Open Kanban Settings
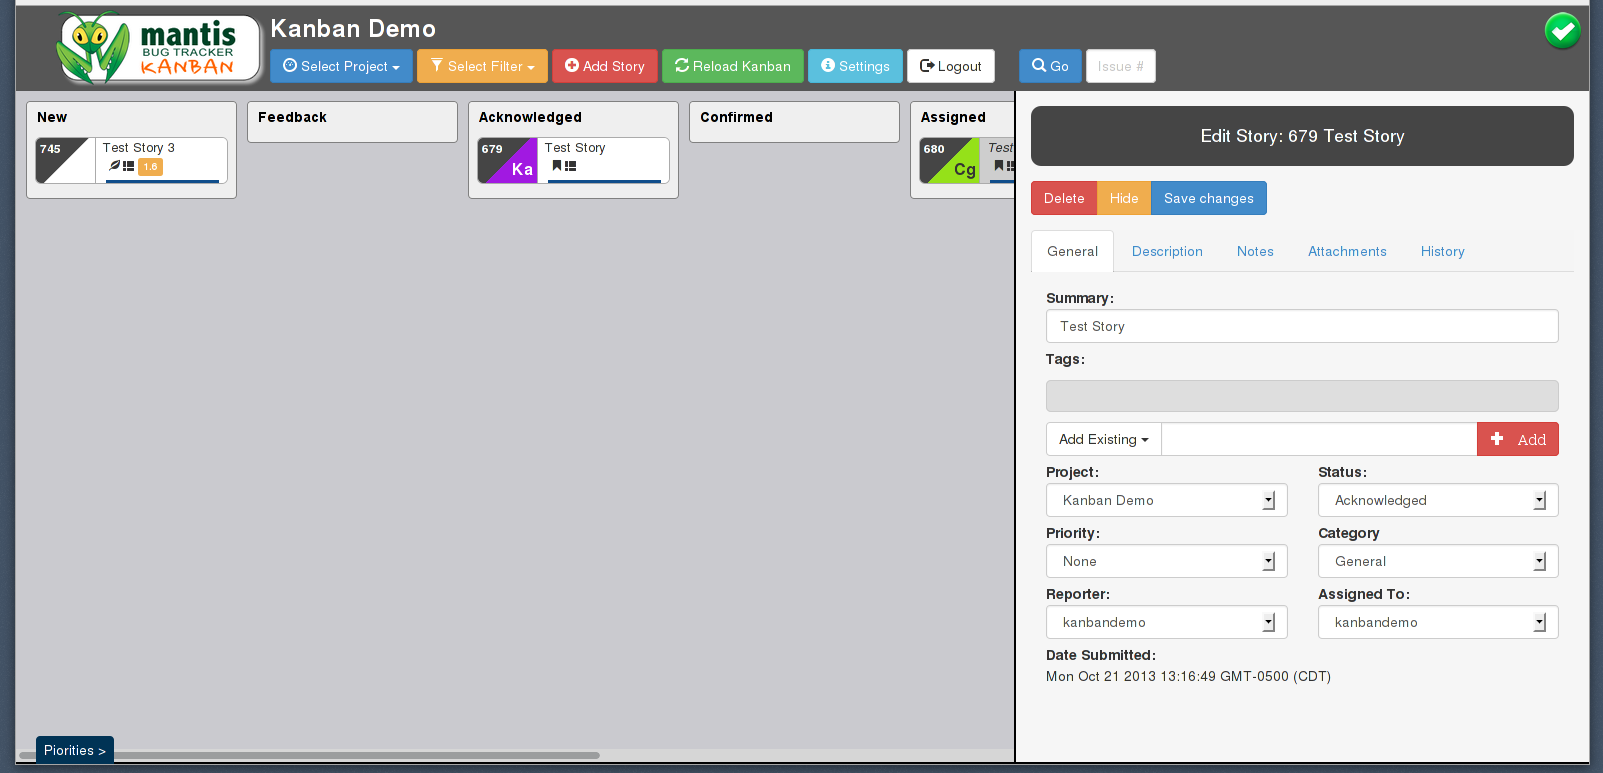The height and width of the screenshot is (773, 1603). pos(855,66)
